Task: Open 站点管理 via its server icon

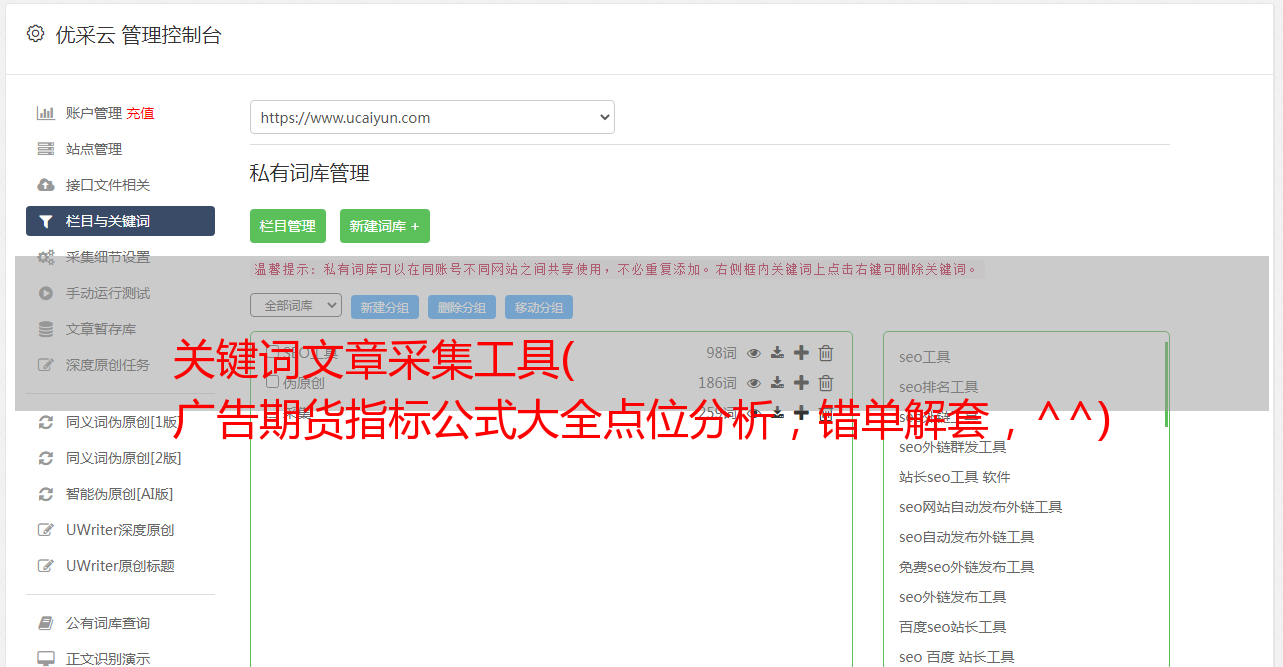Action: point(46,149)
